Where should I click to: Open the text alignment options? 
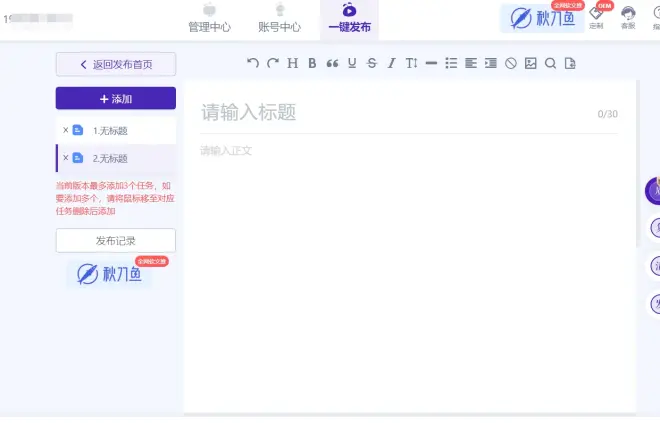(471, 63)
